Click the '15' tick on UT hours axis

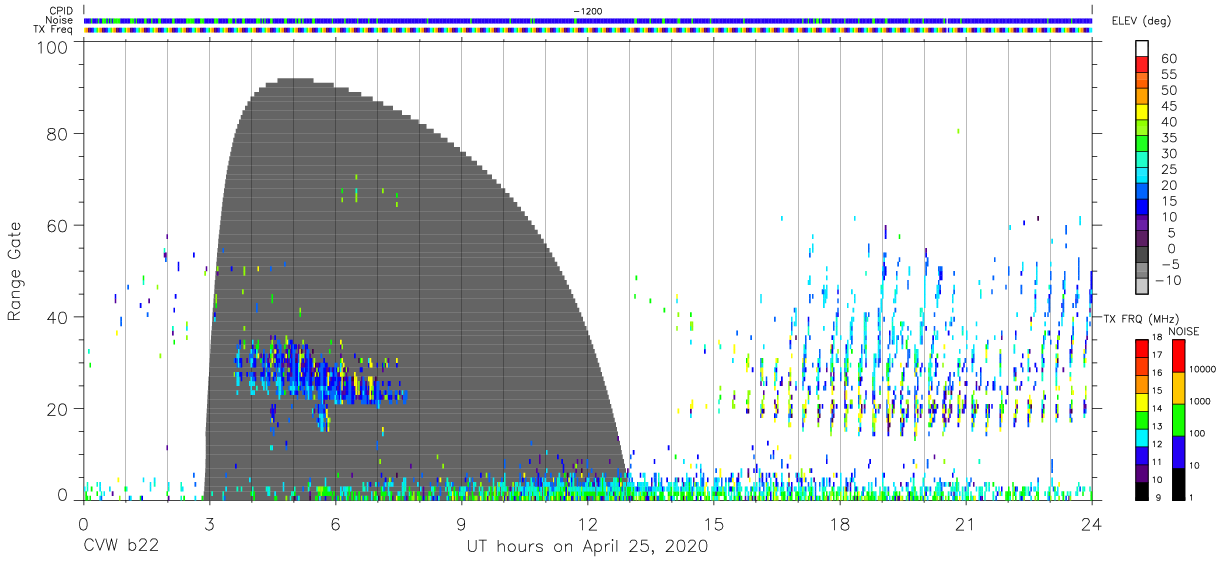[714, 523]
